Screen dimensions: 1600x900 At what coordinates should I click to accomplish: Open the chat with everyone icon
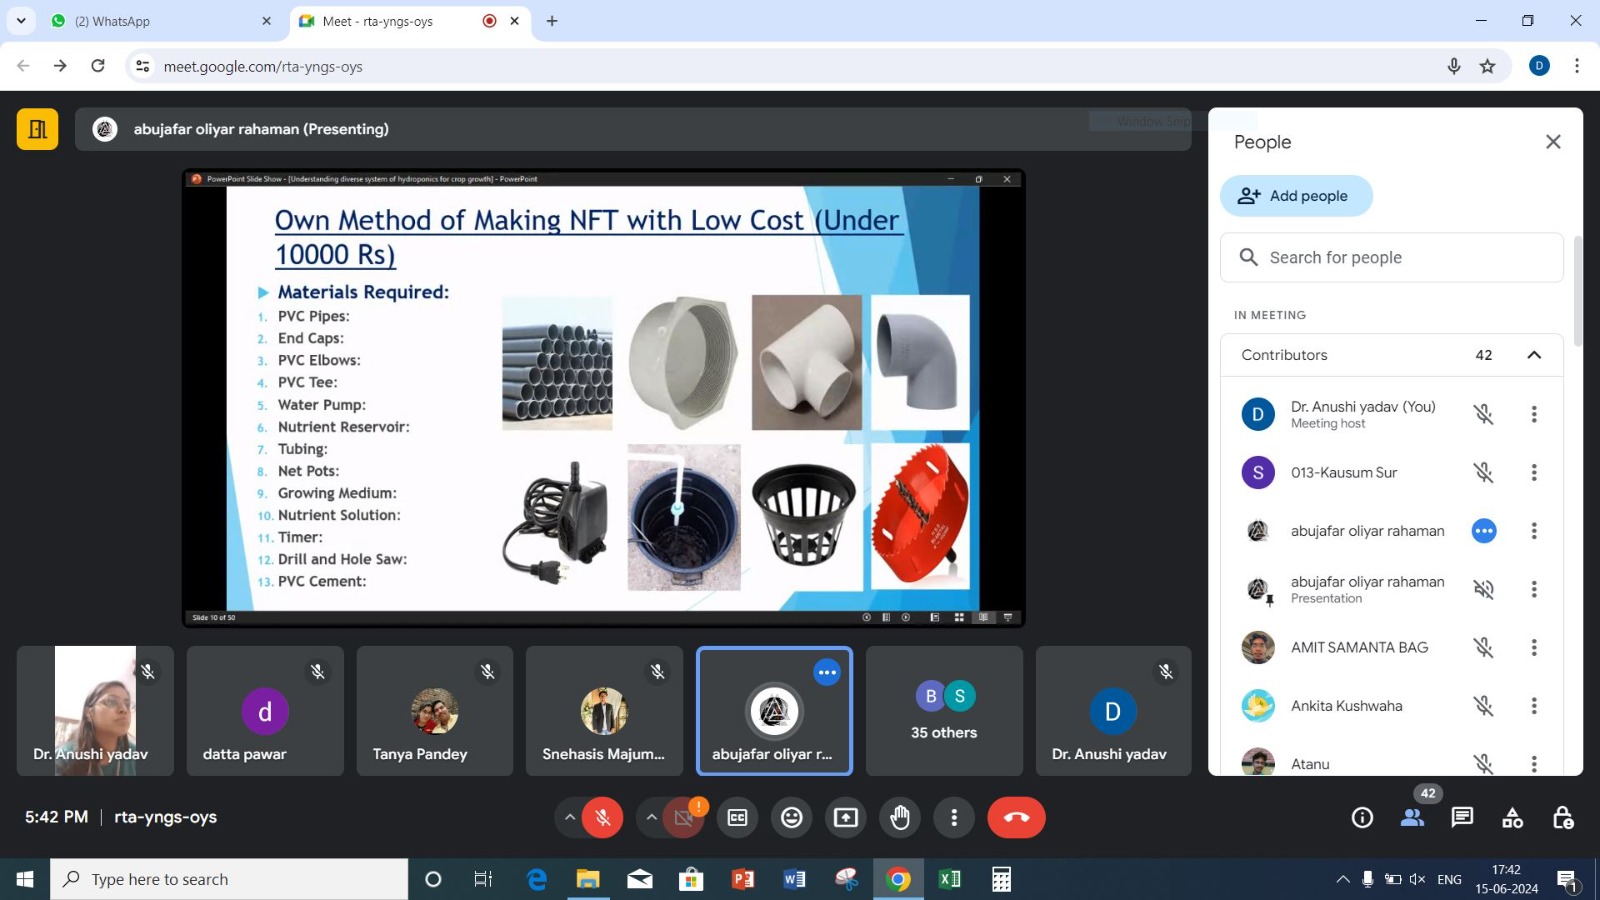click(1462, 818)
